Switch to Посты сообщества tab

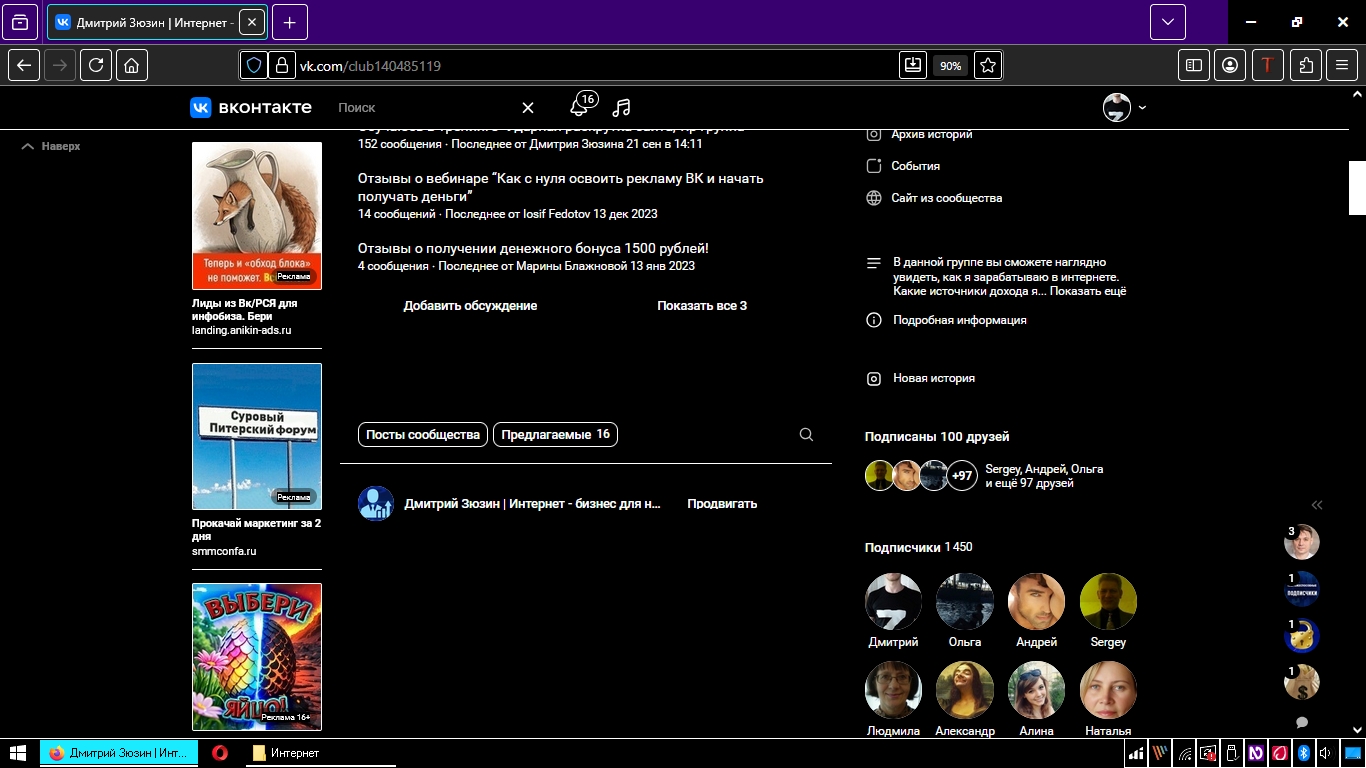click(423, 434)
